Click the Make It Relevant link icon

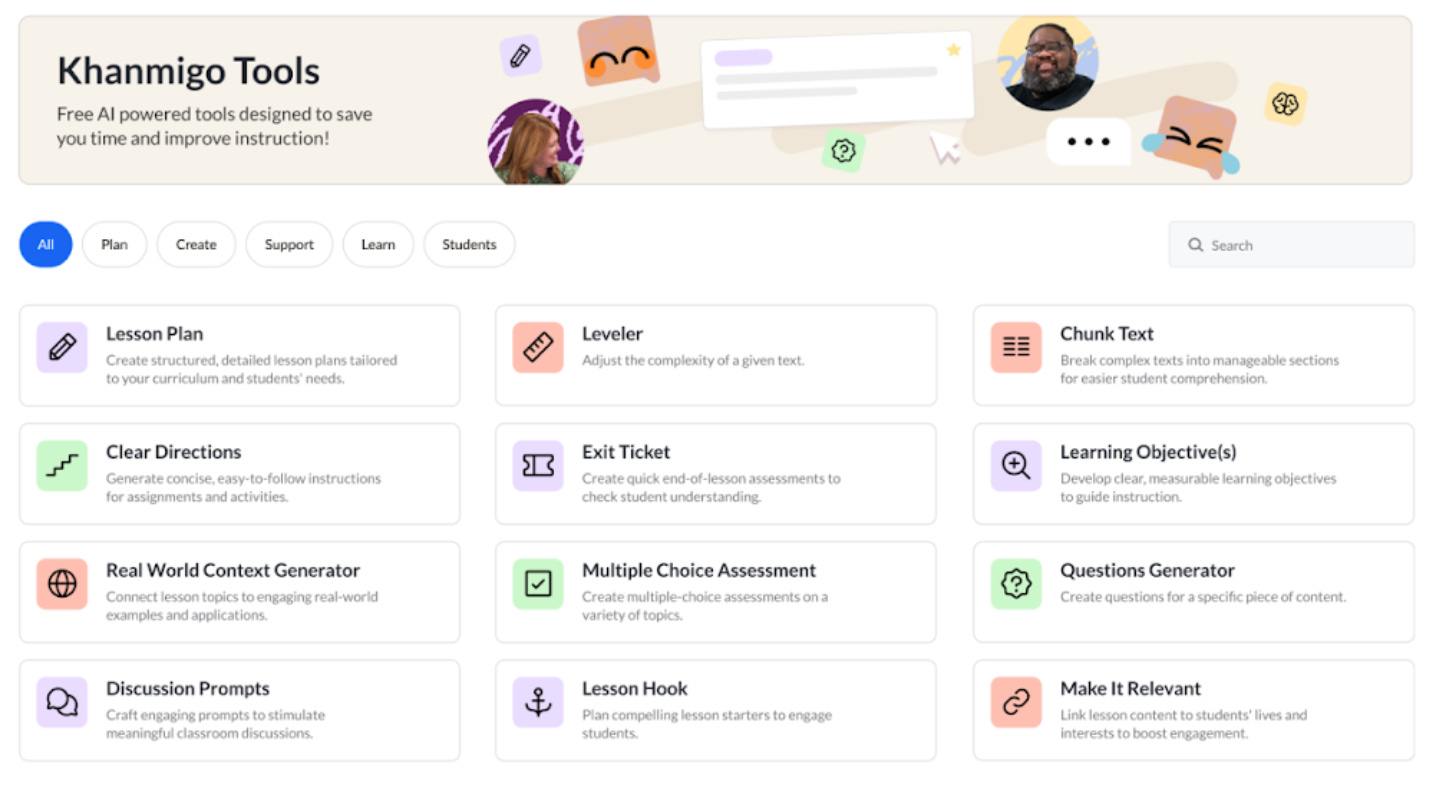(1016, 702)
